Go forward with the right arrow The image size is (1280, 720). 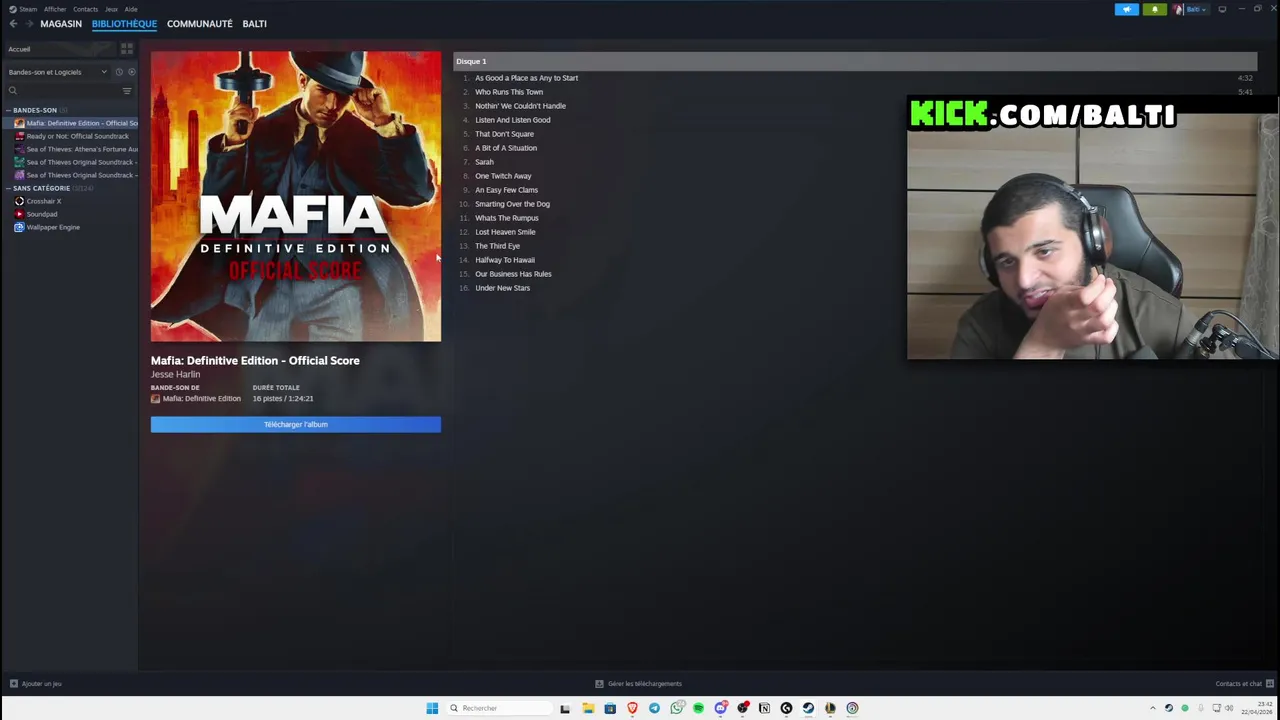coord(29,23)
